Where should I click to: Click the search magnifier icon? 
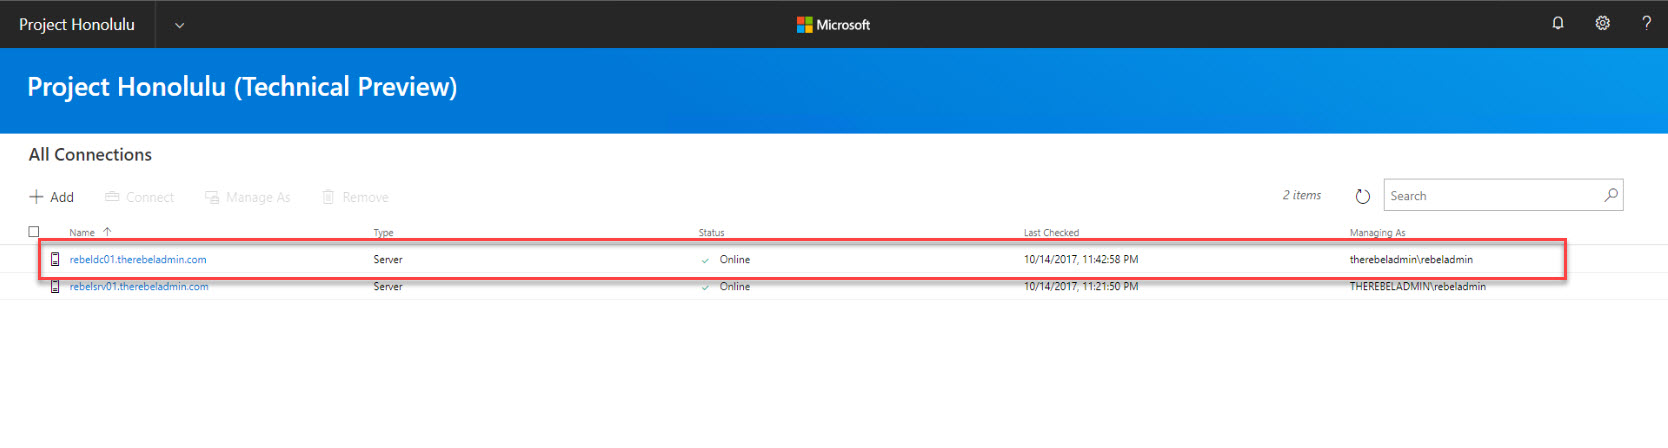(x=1610, y=195)
